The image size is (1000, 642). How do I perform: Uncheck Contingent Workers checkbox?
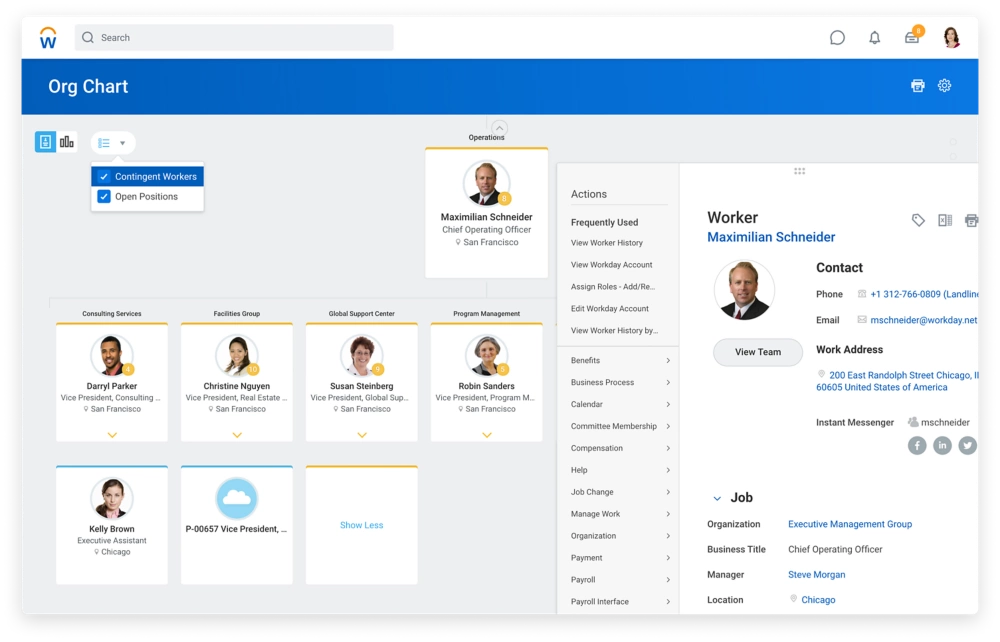point(104,177)
